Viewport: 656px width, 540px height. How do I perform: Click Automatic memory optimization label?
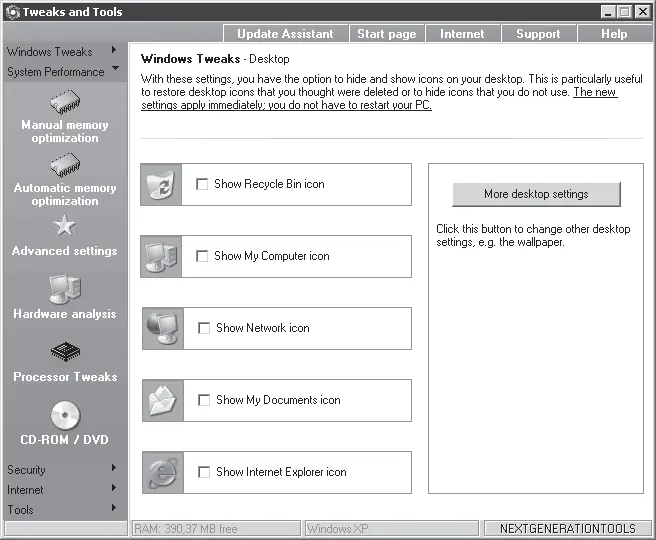[x=65, y=195]
